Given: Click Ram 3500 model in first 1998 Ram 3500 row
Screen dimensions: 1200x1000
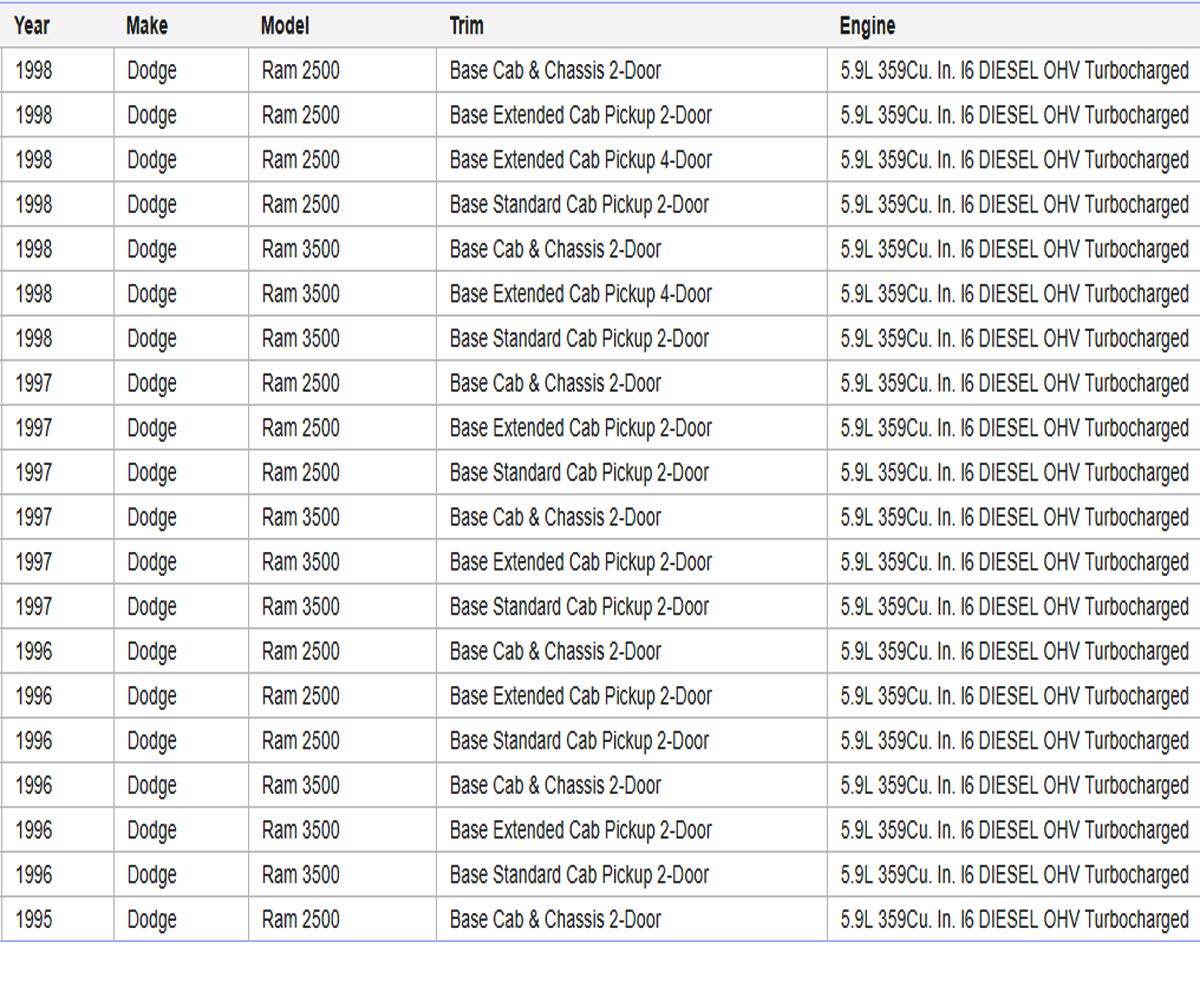Looking at the screenshot, I should (300, 249).
